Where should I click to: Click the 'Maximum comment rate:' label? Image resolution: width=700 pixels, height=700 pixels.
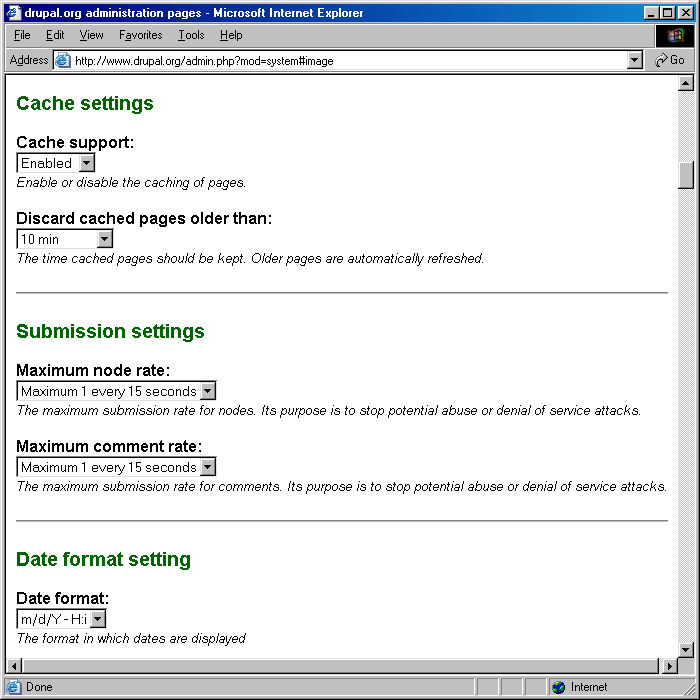point(109,446)
